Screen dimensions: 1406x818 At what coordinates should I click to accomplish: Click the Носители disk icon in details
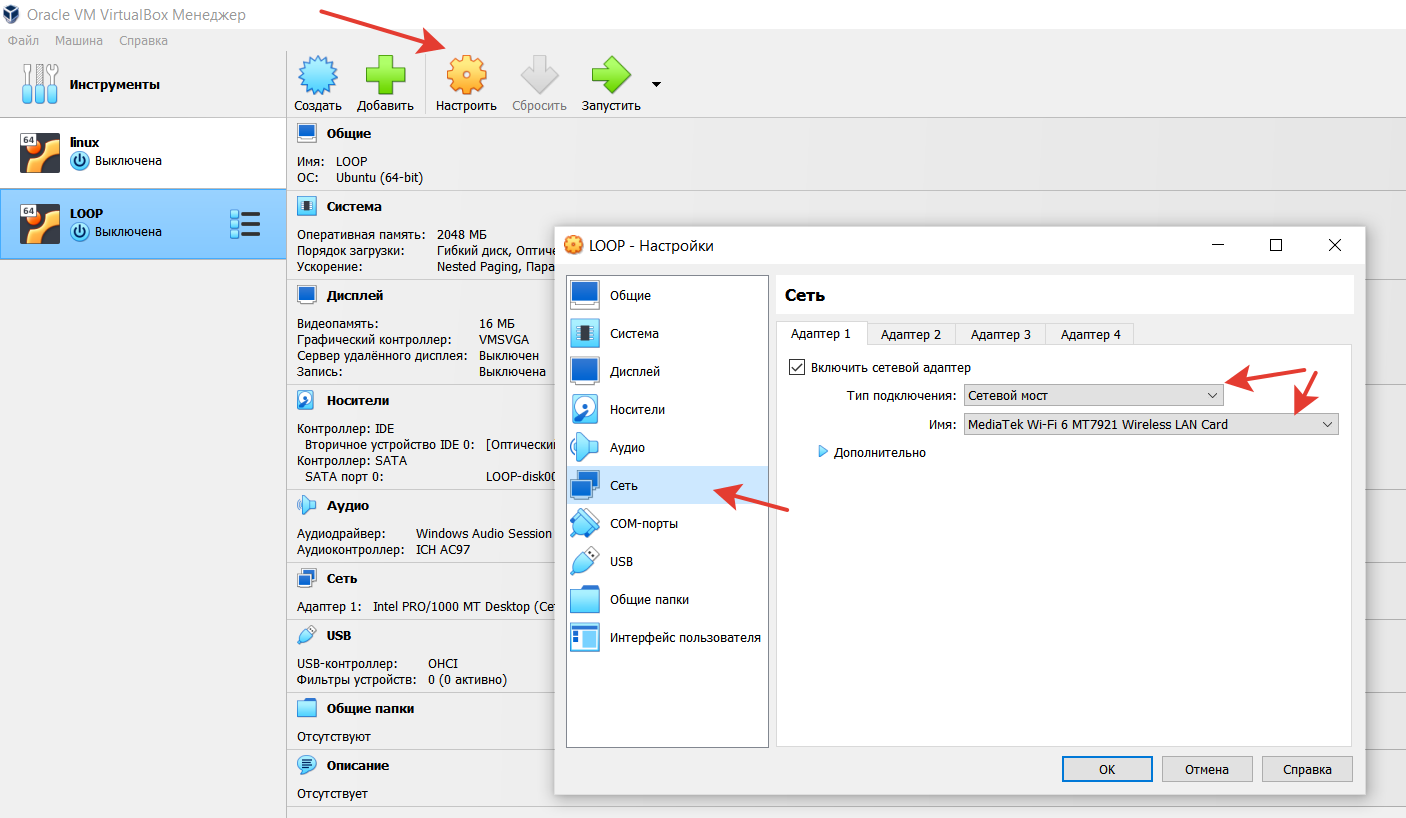pyautogui.click(x=307, y=400)
